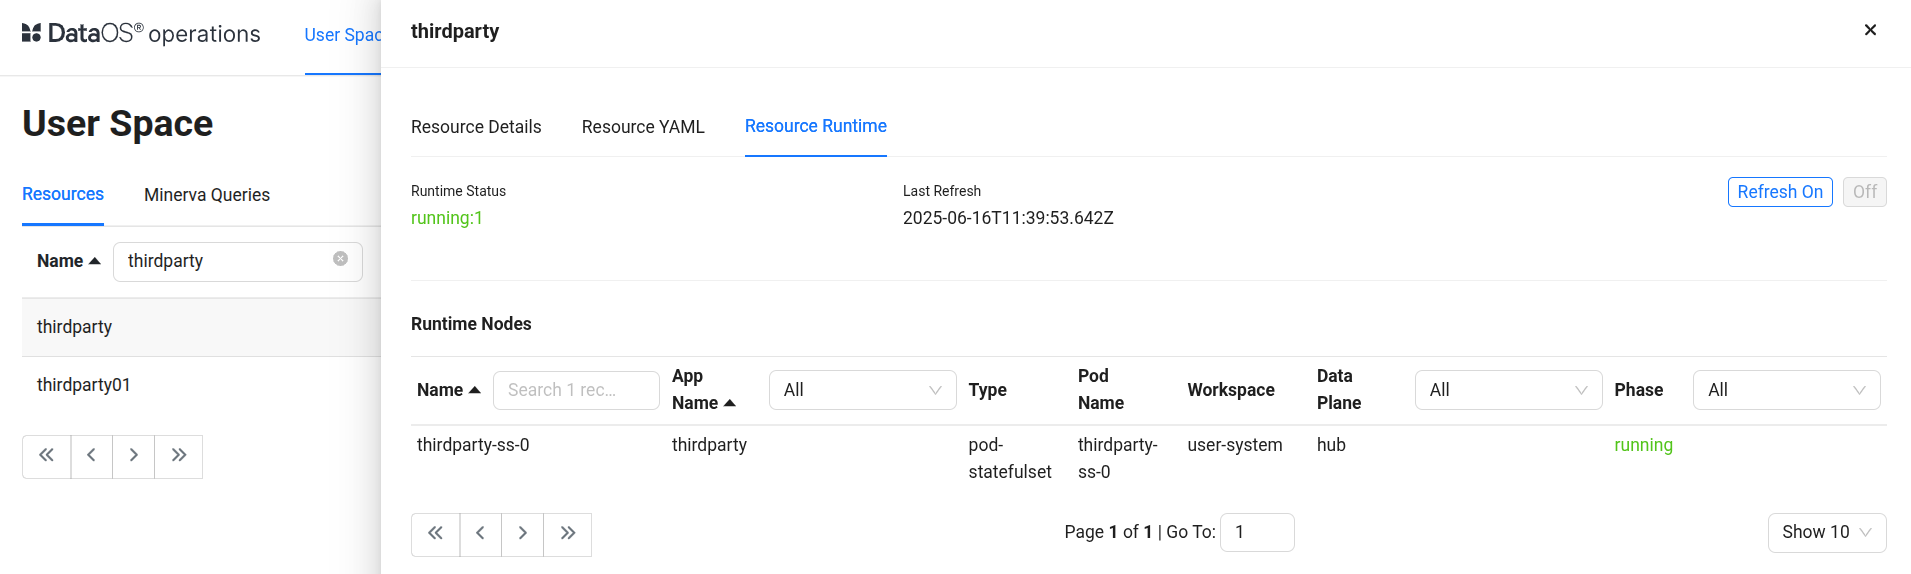Viewport: 1911px width, 574px height.
Task: Open the Data Plane filter dropdown
Action: pos(1507,390)
